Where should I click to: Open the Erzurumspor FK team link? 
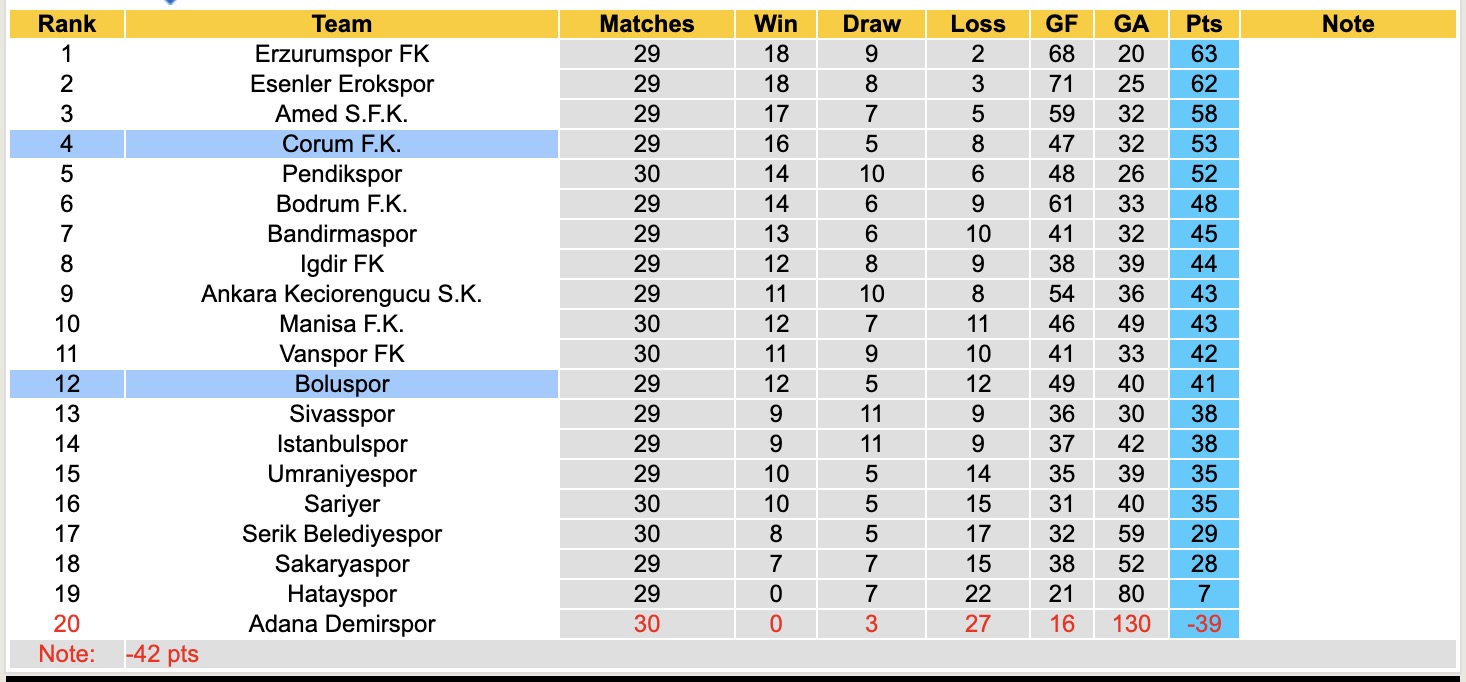coord(341,54)
